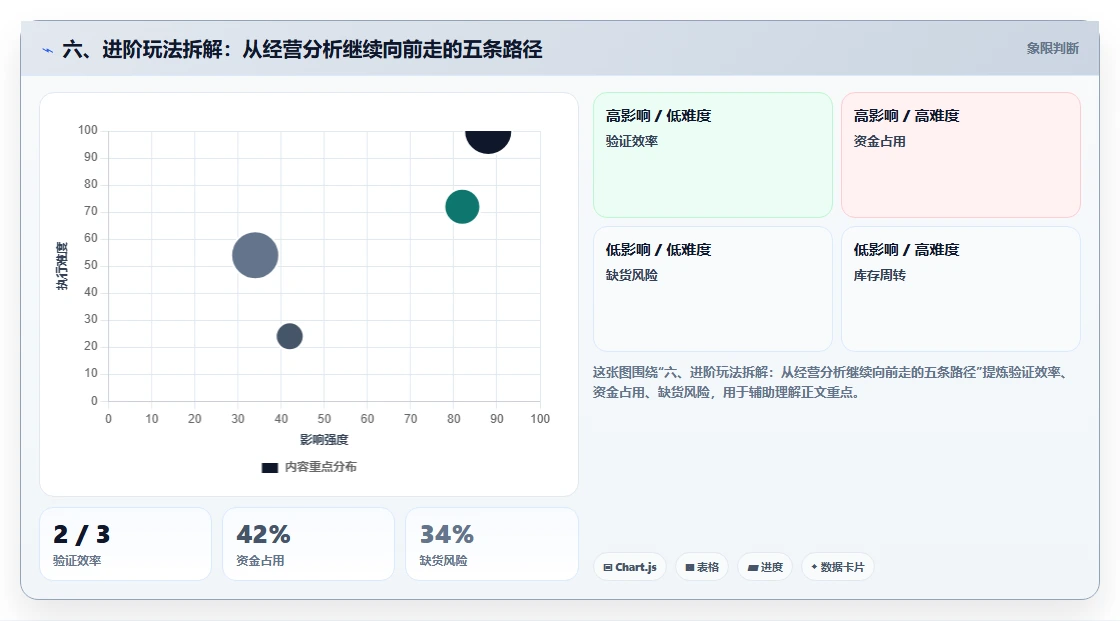Click the 象限判断 label in the header

pyautogui.click(x=1052, y=49)
